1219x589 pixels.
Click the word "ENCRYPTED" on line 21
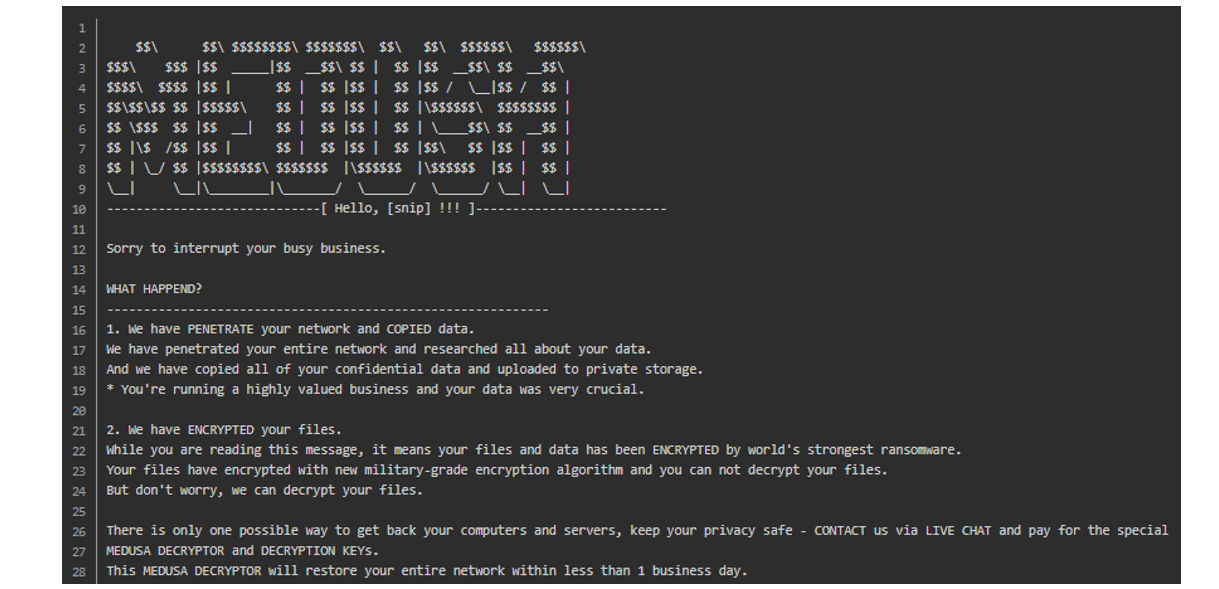point(218,430)
